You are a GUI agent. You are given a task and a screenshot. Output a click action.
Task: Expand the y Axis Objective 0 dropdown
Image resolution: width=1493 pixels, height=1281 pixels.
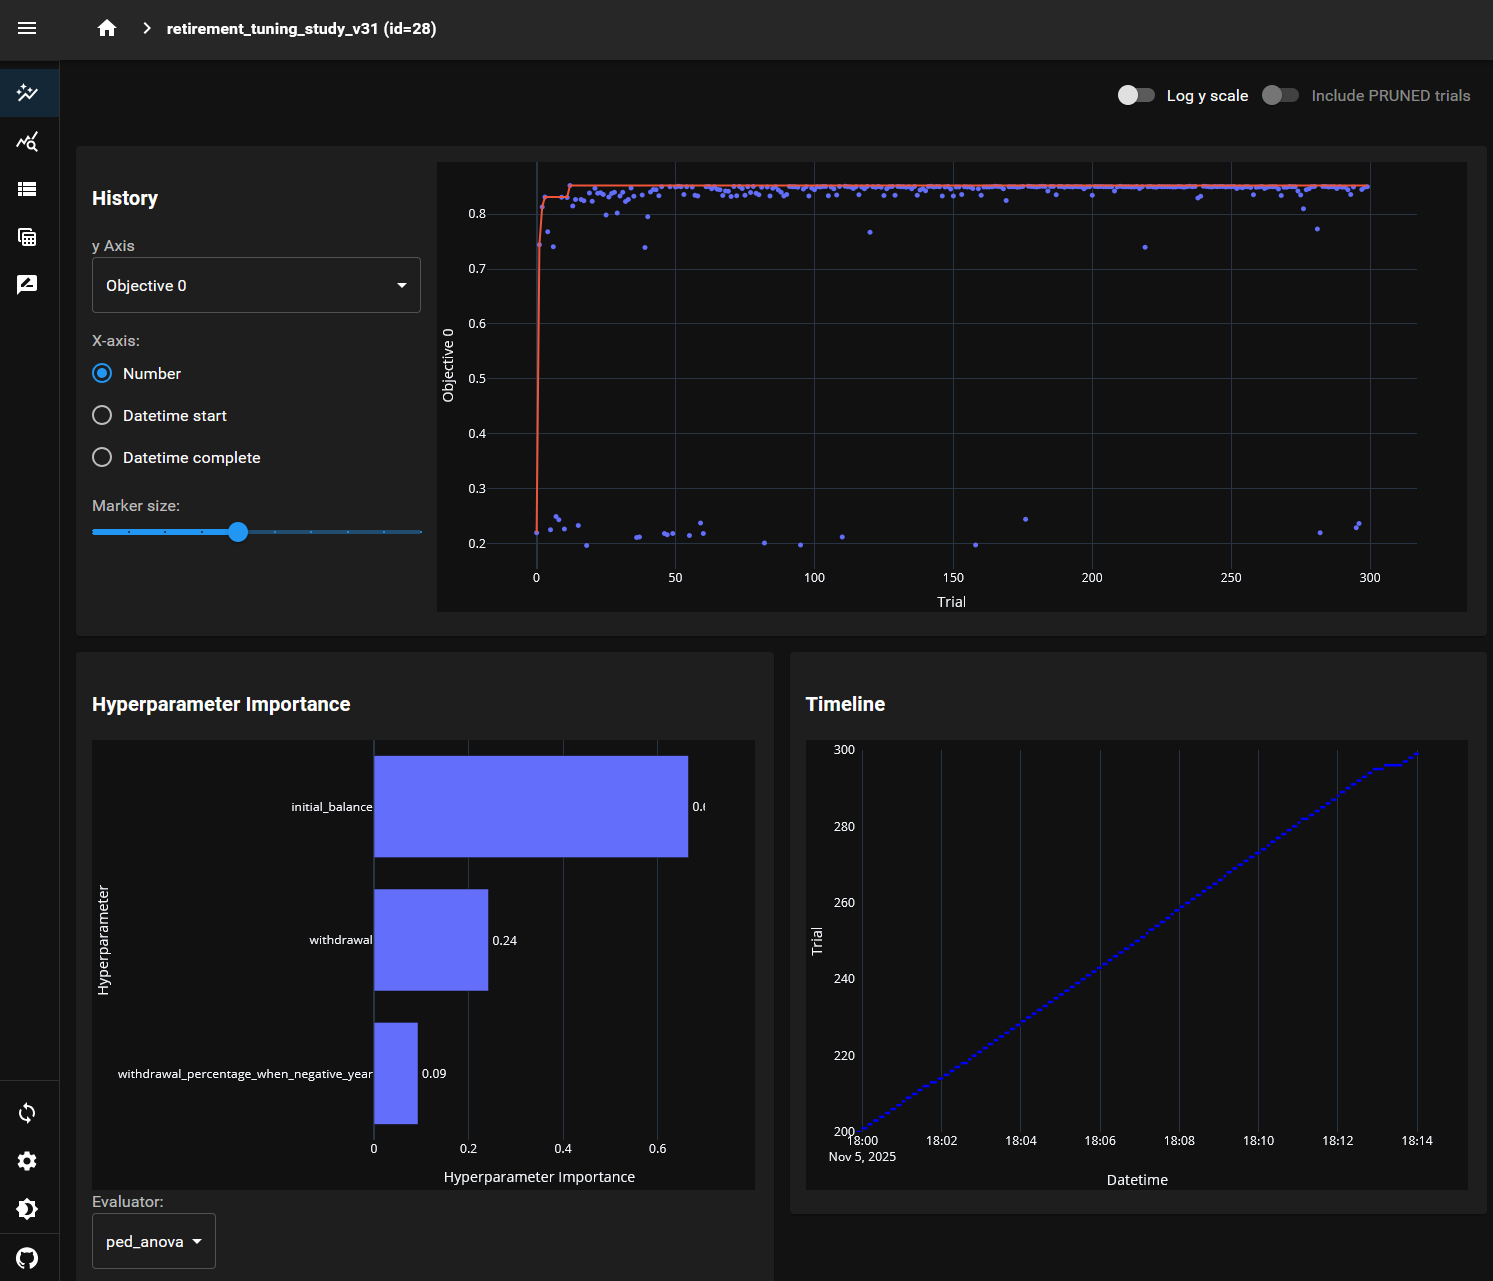[256, 285]
